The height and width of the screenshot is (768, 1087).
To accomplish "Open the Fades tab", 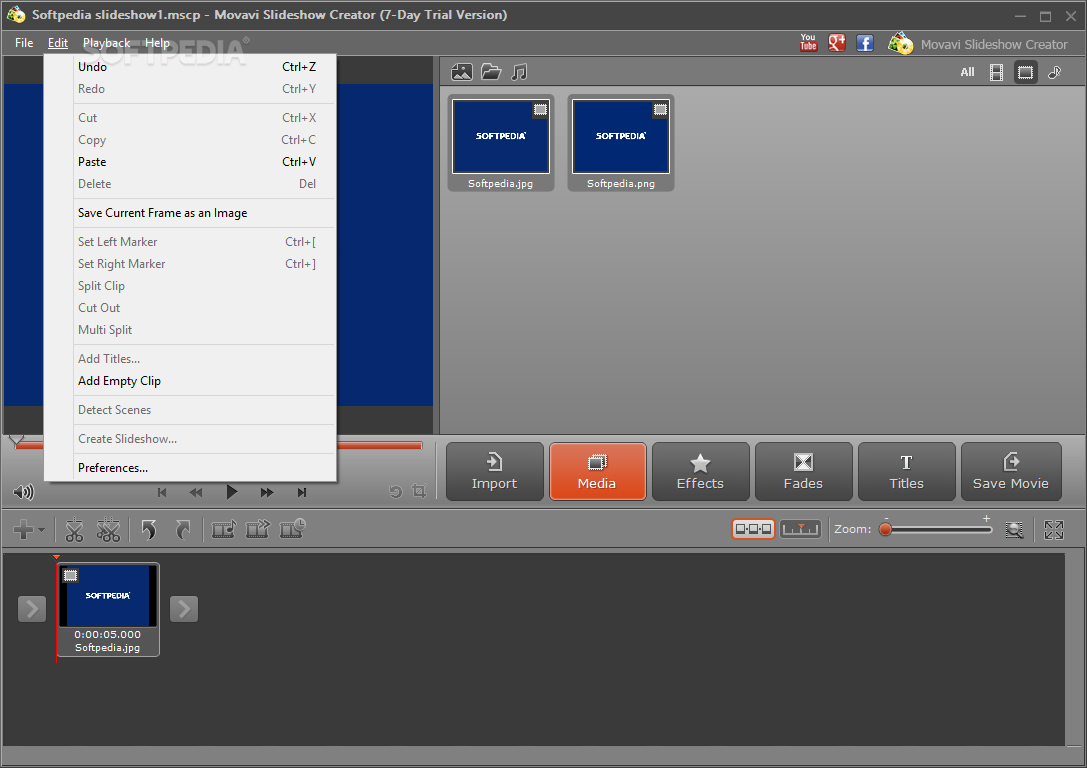I will (803, 471).
